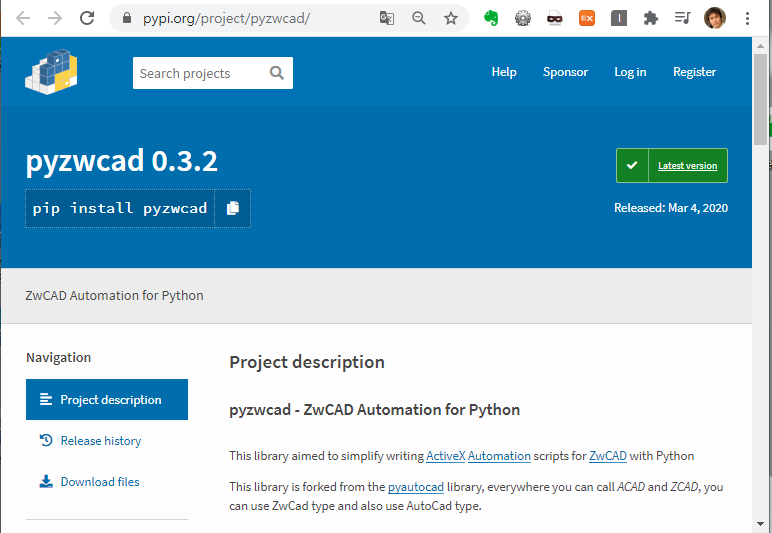Submit search with the magnifier icon
The image size is (772, 533).
(277, 73)
